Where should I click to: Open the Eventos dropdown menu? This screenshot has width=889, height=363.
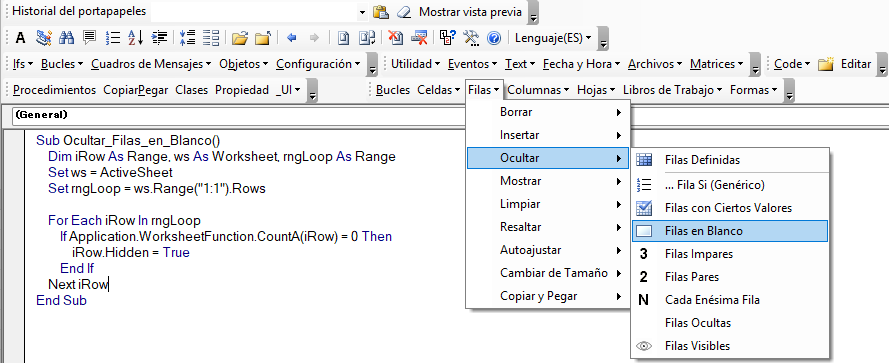pyautogui.click(x=473, y=64)
